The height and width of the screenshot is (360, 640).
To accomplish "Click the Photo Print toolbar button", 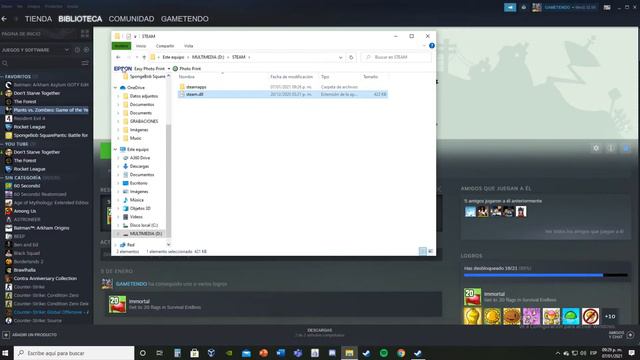I will pyautogui.click(x=187, y=69).
